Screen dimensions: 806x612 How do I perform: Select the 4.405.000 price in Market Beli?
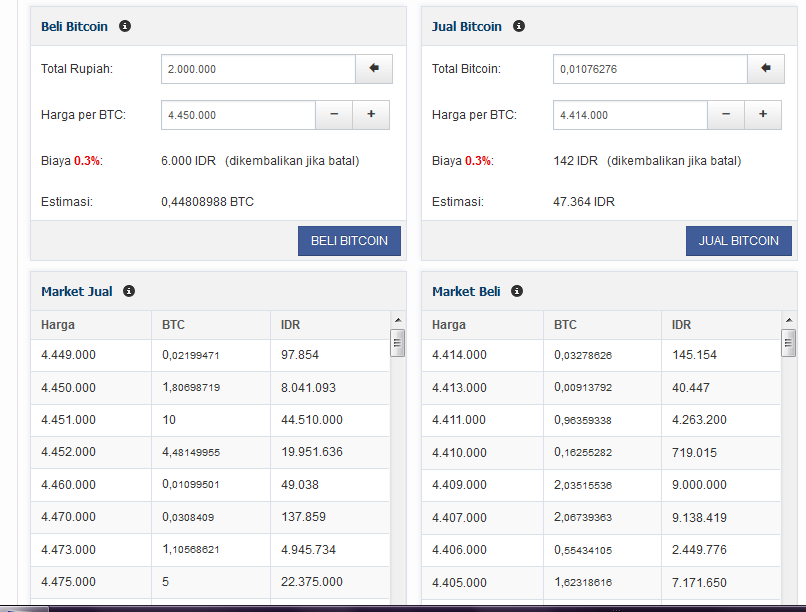pyautogui.click(x=459, y=582)
